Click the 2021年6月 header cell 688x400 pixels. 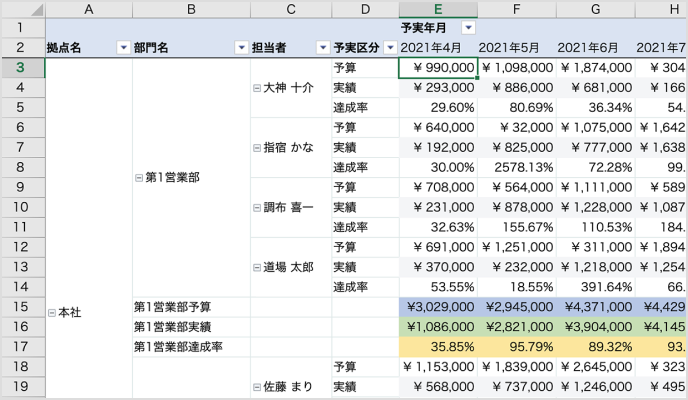595,47
